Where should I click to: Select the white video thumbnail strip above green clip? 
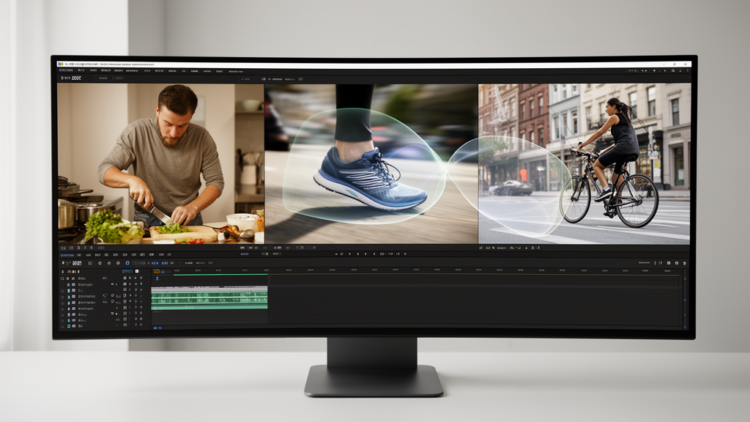tap(210, 289)
